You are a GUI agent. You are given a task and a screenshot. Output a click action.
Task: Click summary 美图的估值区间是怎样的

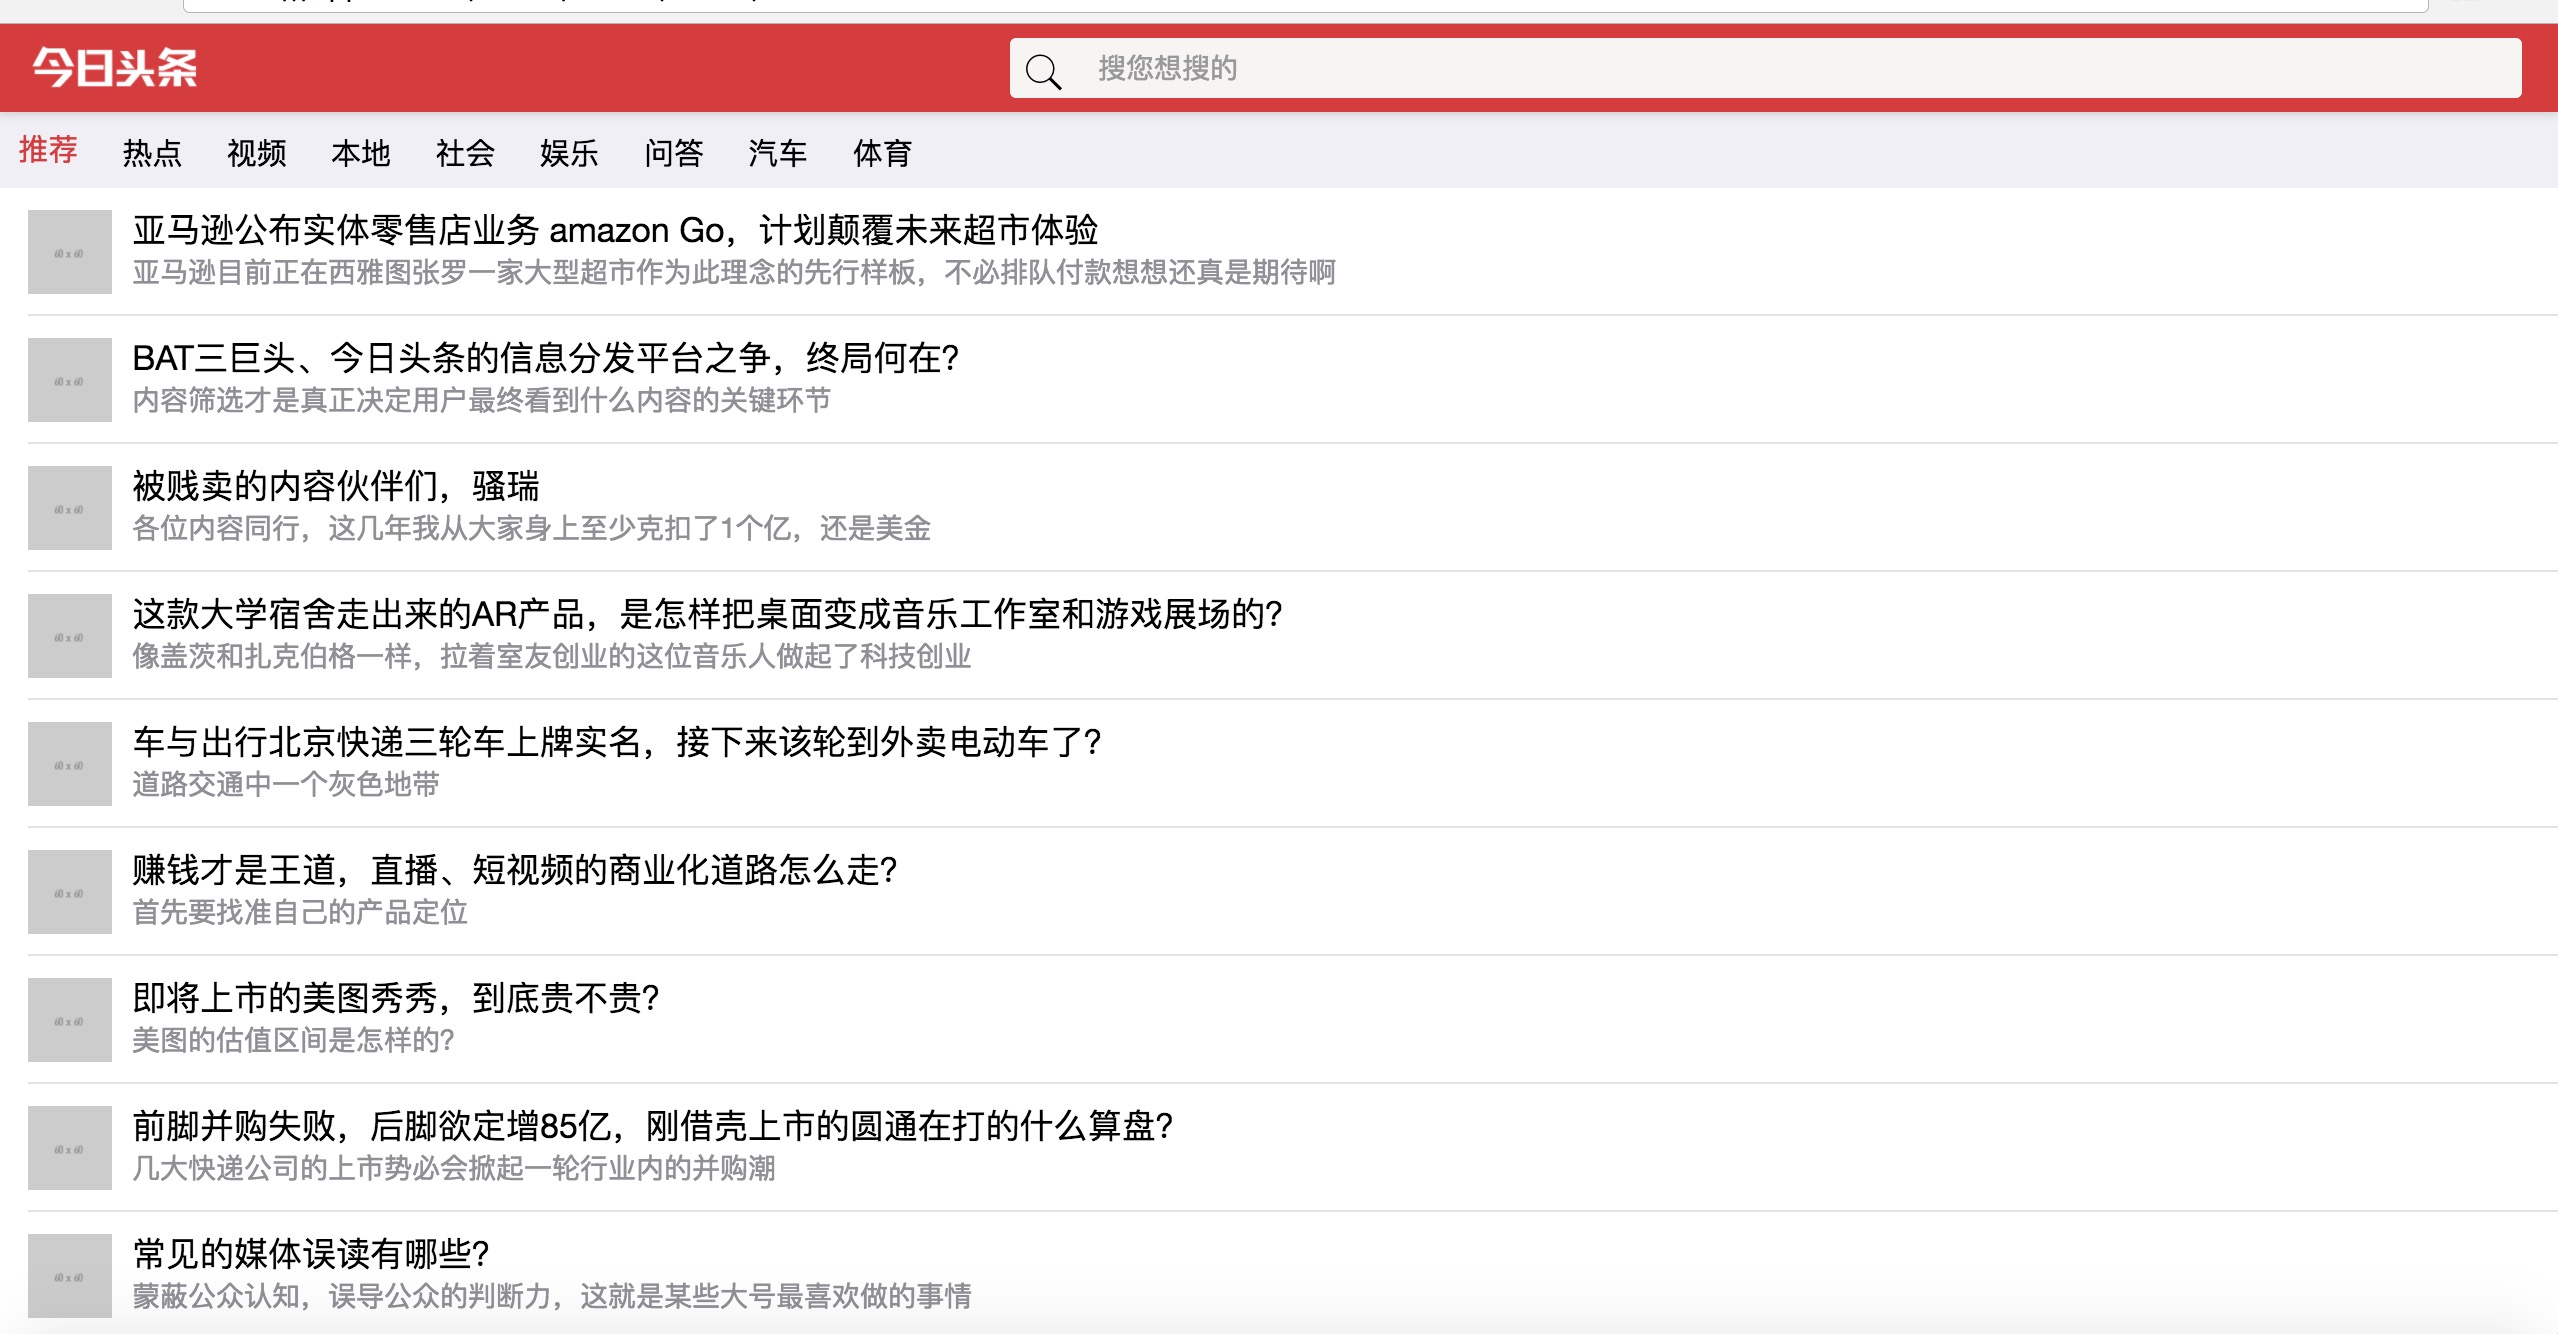click(x=293, y=1040)
